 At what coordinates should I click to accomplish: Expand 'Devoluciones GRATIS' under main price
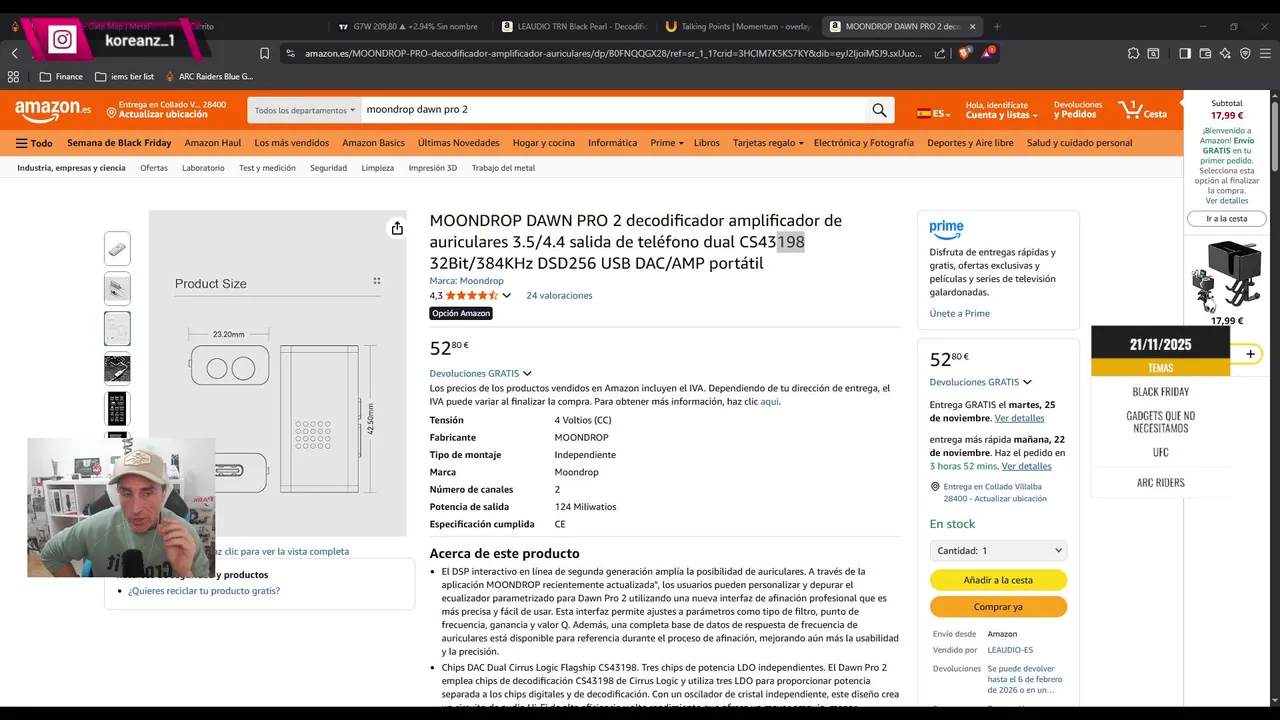[x=480, y=373]
